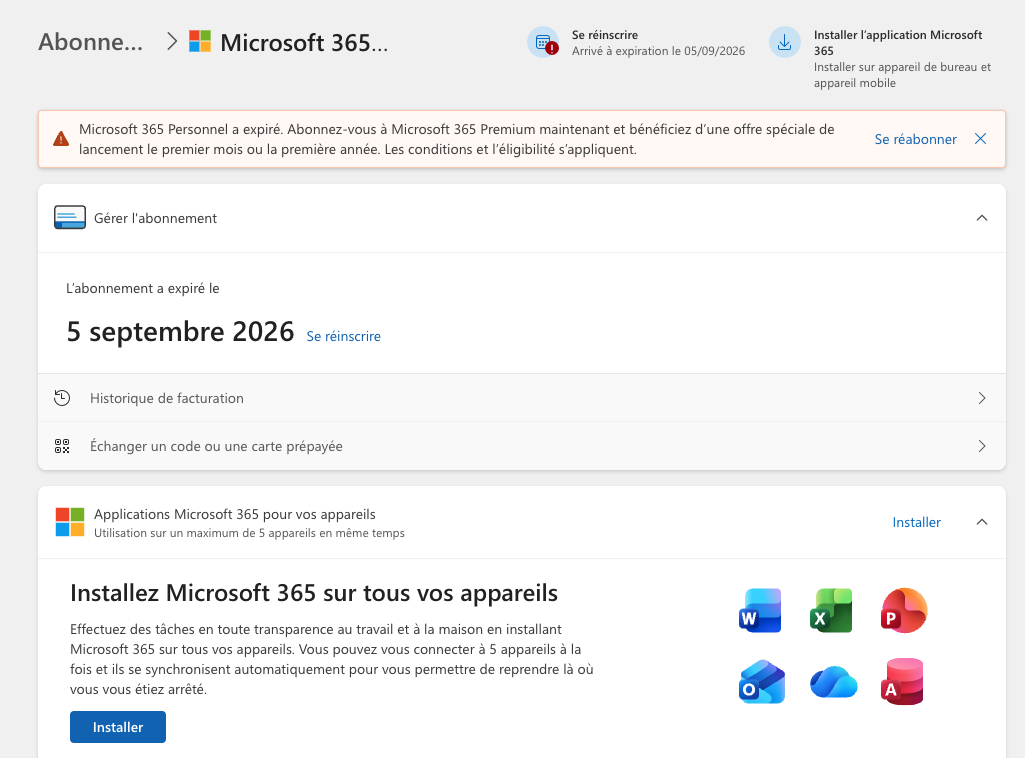This screenshot has height=758, width=1025.
Task: Click the Outlook app icon
Action: click(762, 682)
